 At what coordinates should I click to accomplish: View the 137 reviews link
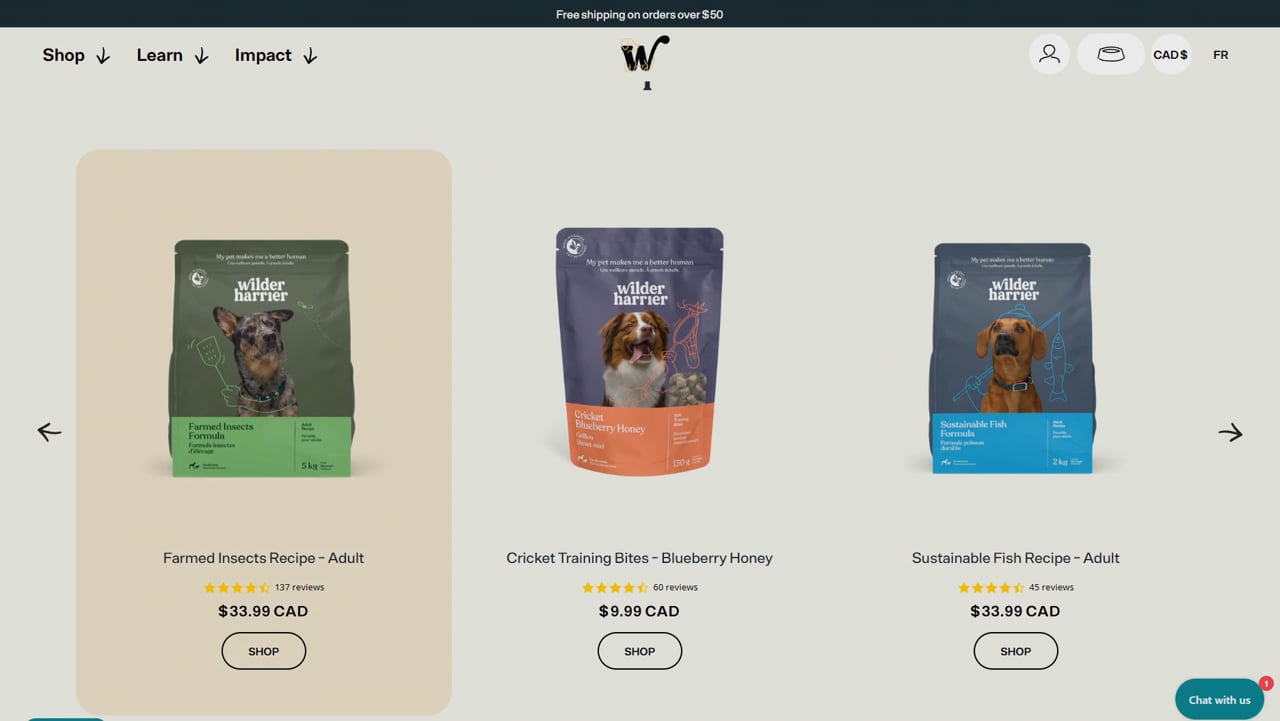299,587
